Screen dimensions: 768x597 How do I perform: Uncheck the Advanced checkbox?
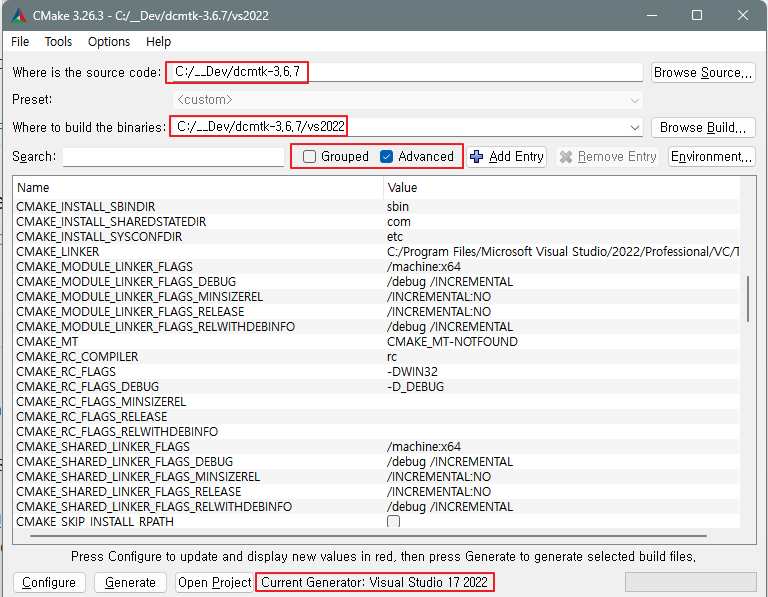pyautogui.click(x=386, y=157)
